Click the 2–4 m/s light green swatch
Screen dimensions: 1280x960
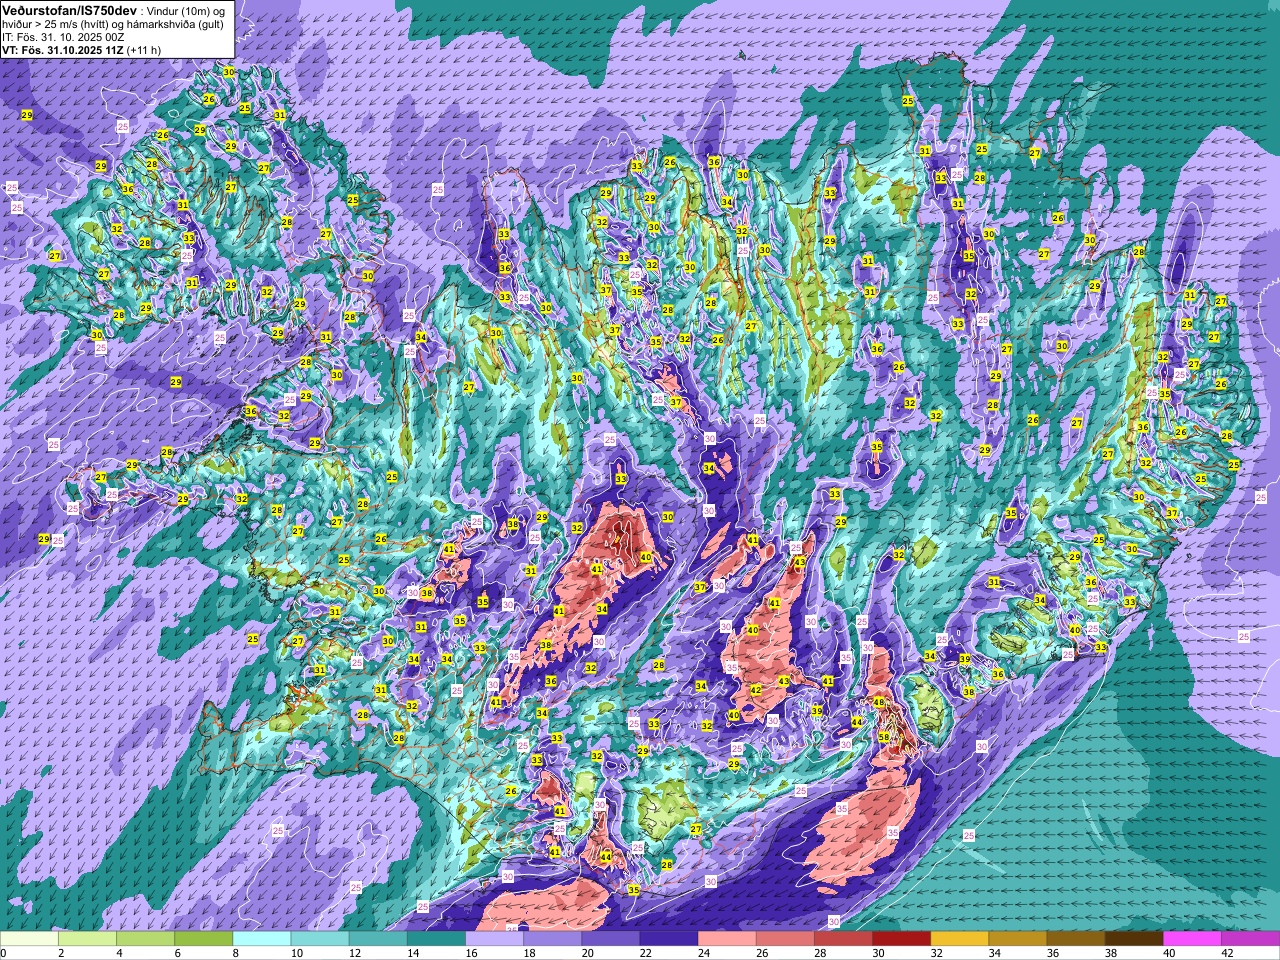point(87,939)
